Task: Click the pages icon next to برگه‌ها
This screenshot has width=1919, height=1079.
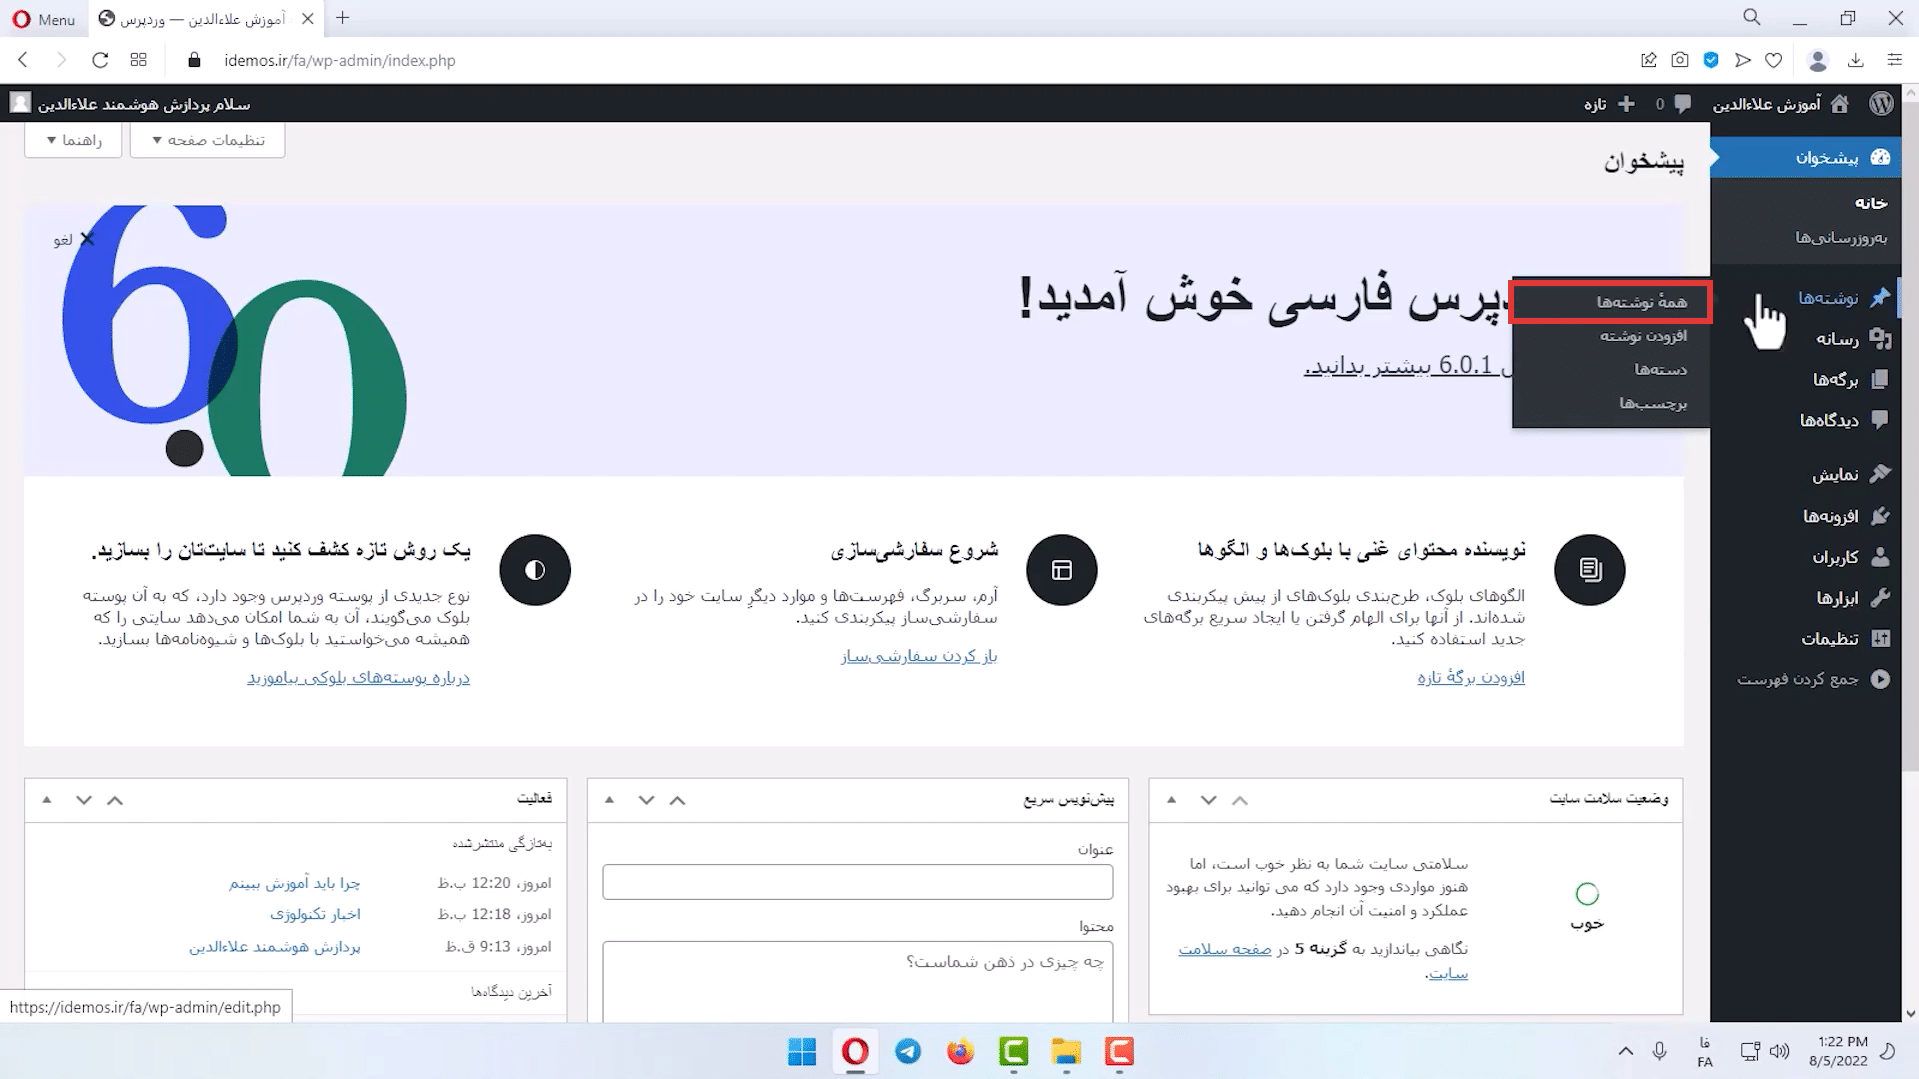Action: coord(1880,379)
